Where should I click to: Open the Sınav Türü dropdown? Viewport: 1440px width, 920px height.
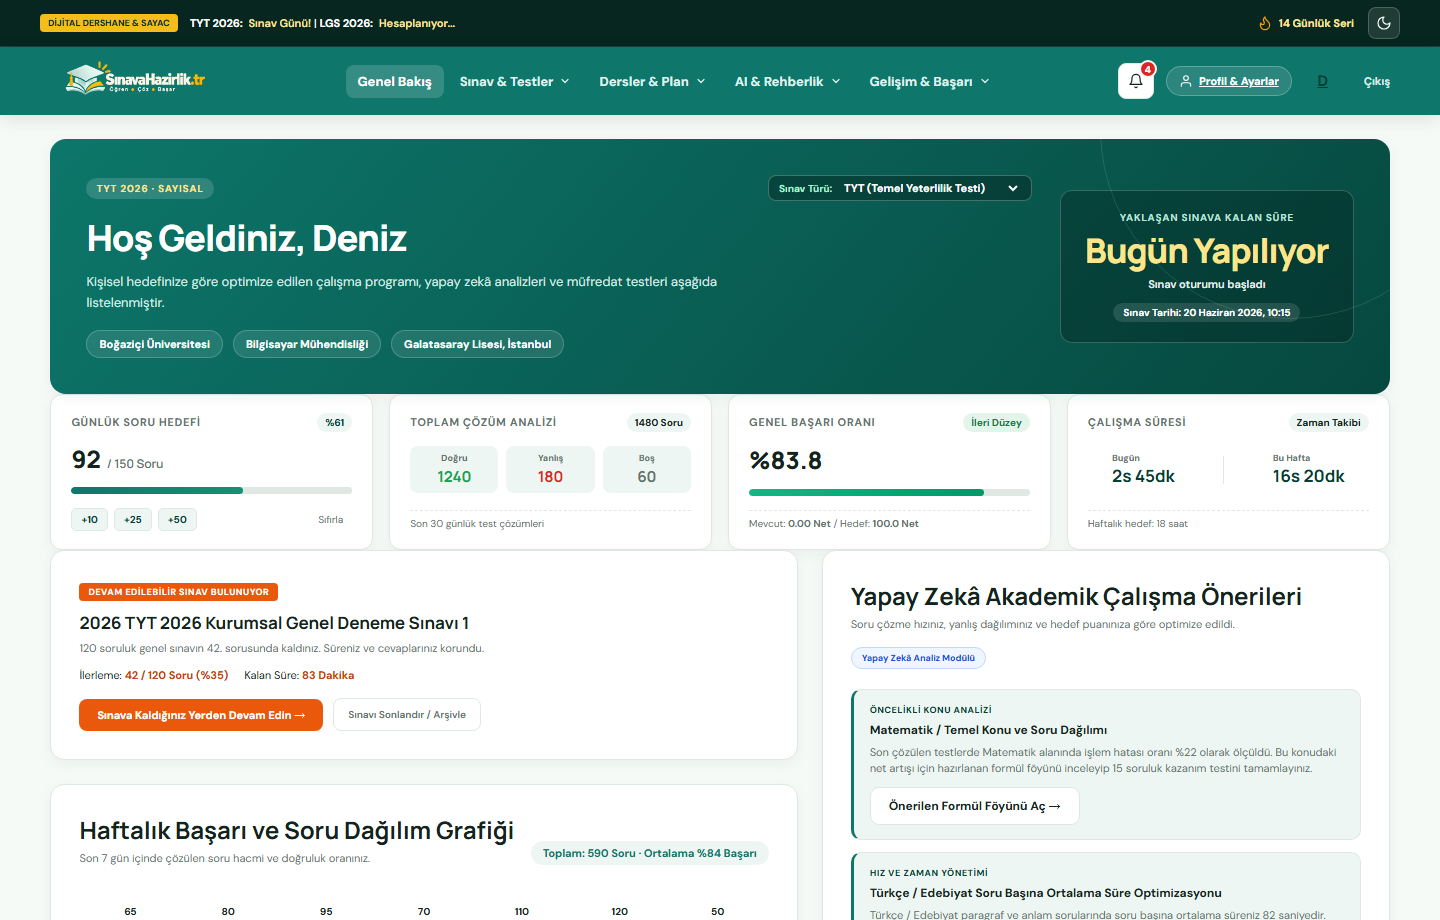900,188
